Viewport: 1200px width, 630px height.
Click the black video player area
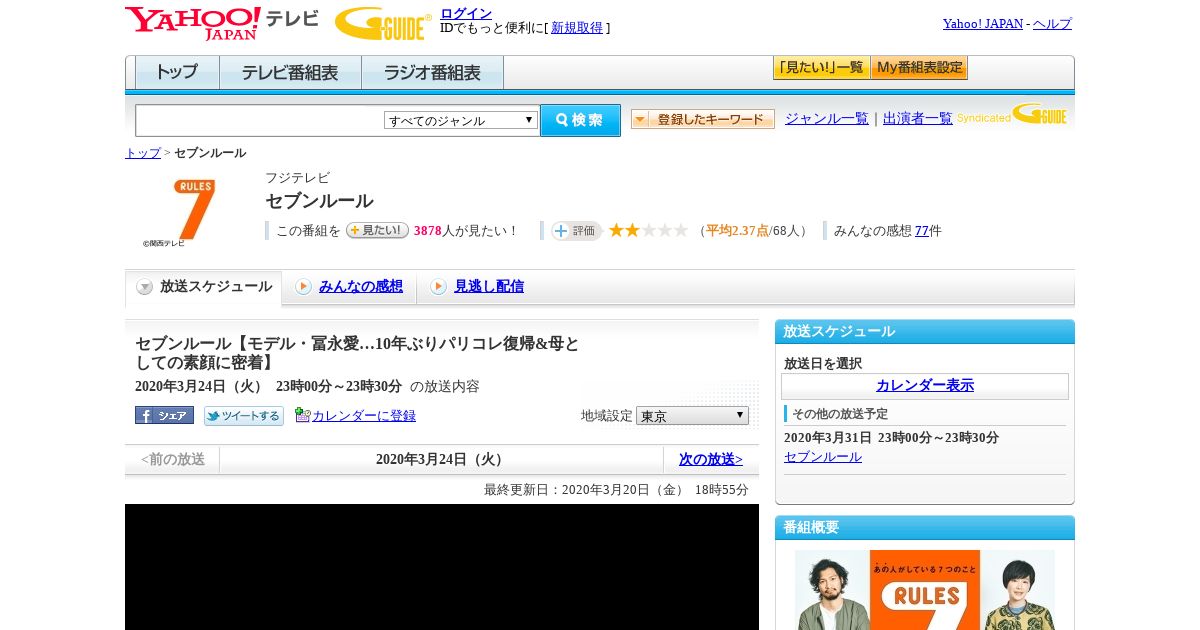pos(442,567)
